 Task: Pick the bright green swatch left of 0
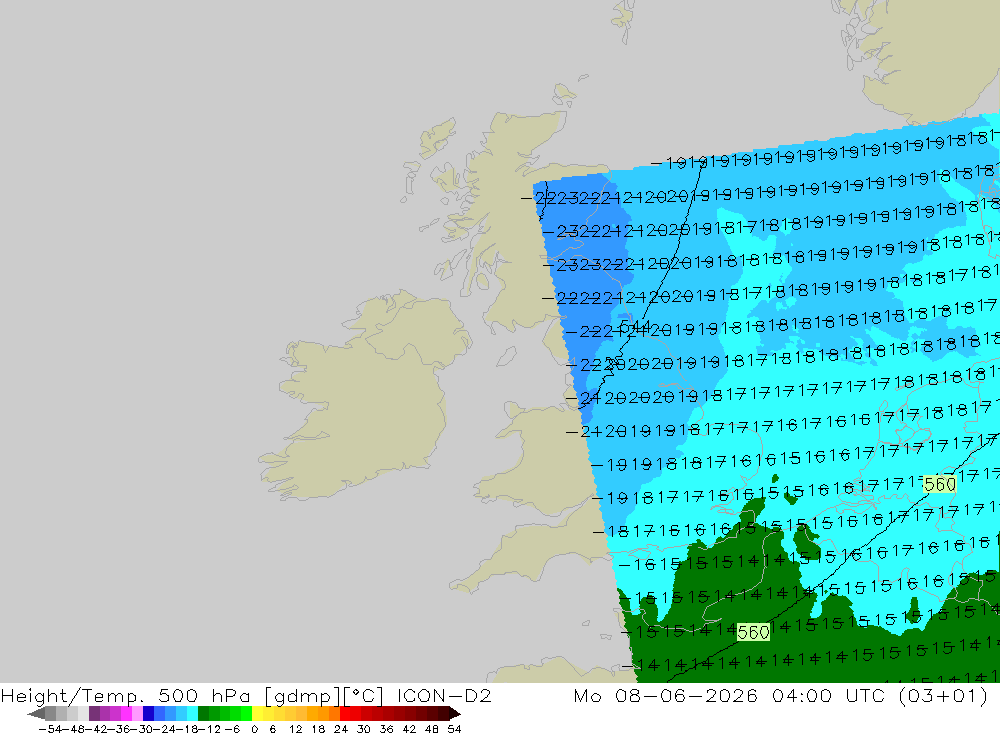(246, 713)
